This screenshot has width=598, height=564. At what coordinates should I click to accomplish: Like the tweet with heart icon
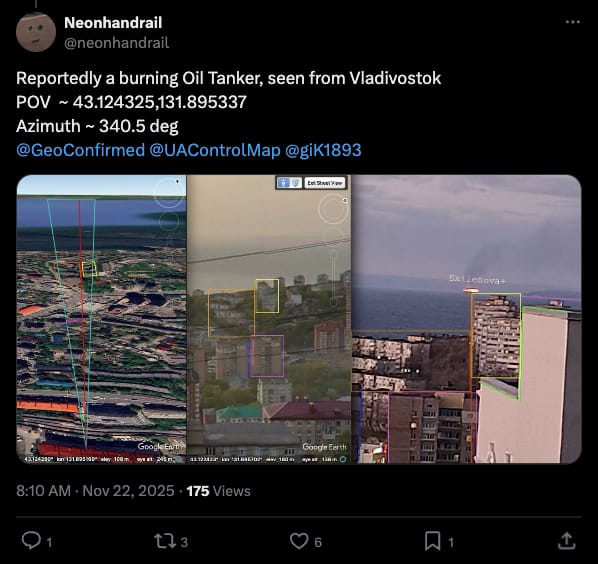click(x=299, y=541)
